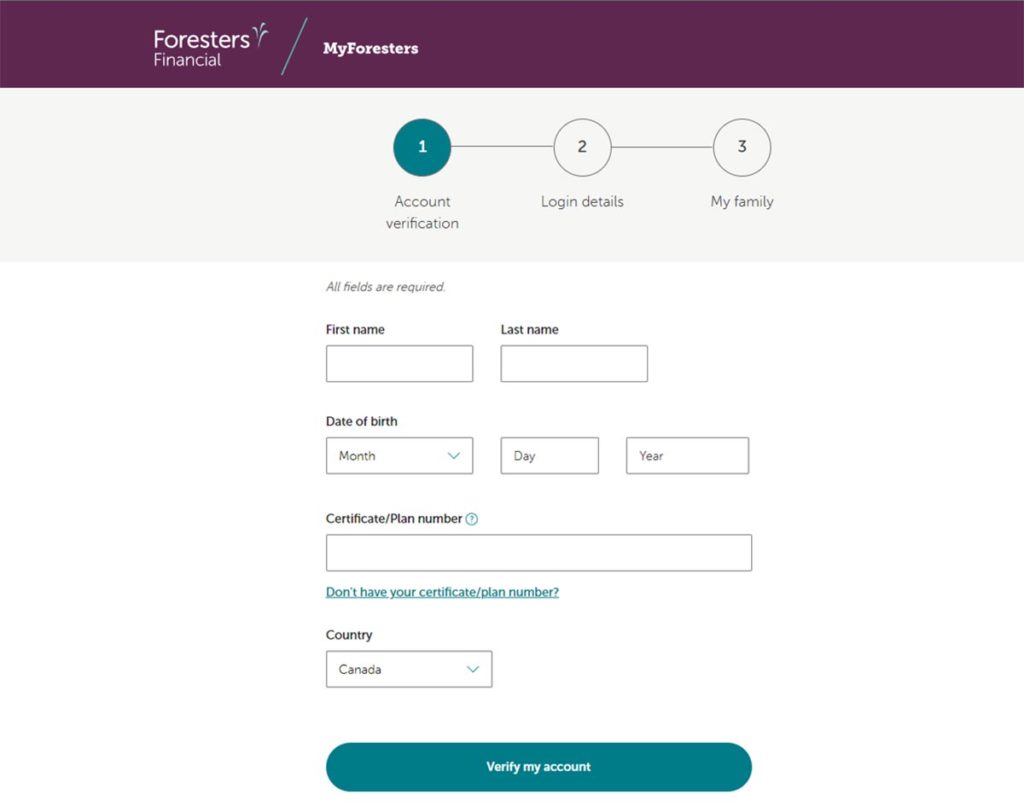Viewport: 1024px width, 806px height.
Task: Click the Year input field
Action: pyautogui.click(x=687, y=455)
